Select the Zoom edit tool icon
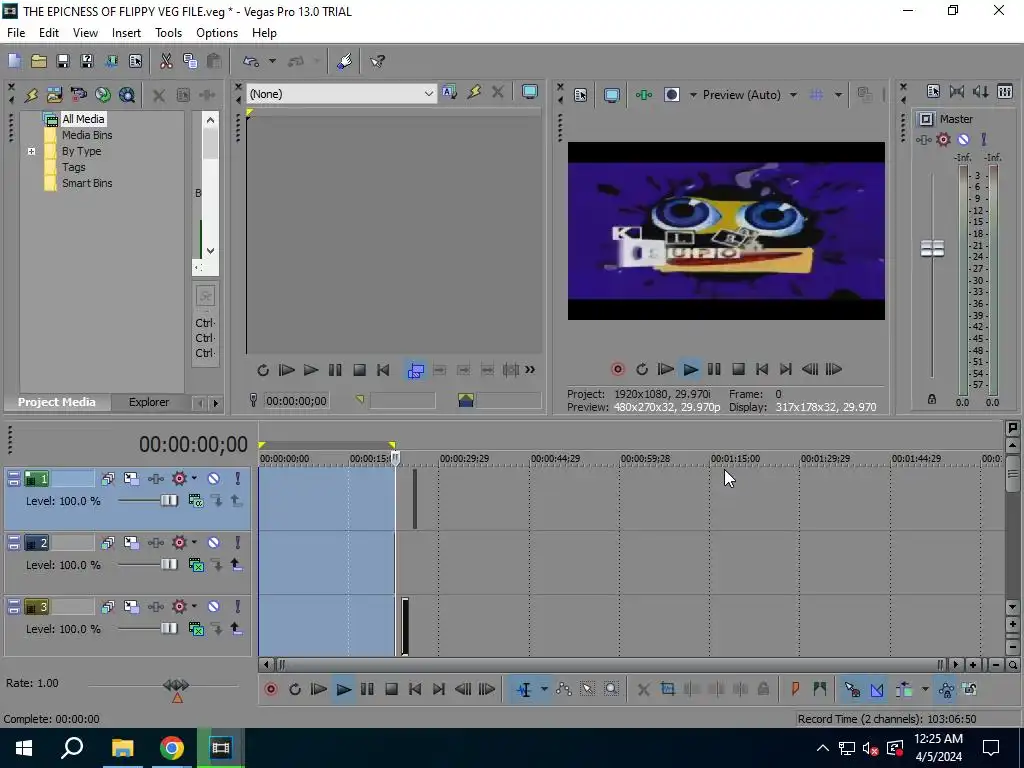Viewport: 1024px width, 768px height. click(x=611, y=689)
